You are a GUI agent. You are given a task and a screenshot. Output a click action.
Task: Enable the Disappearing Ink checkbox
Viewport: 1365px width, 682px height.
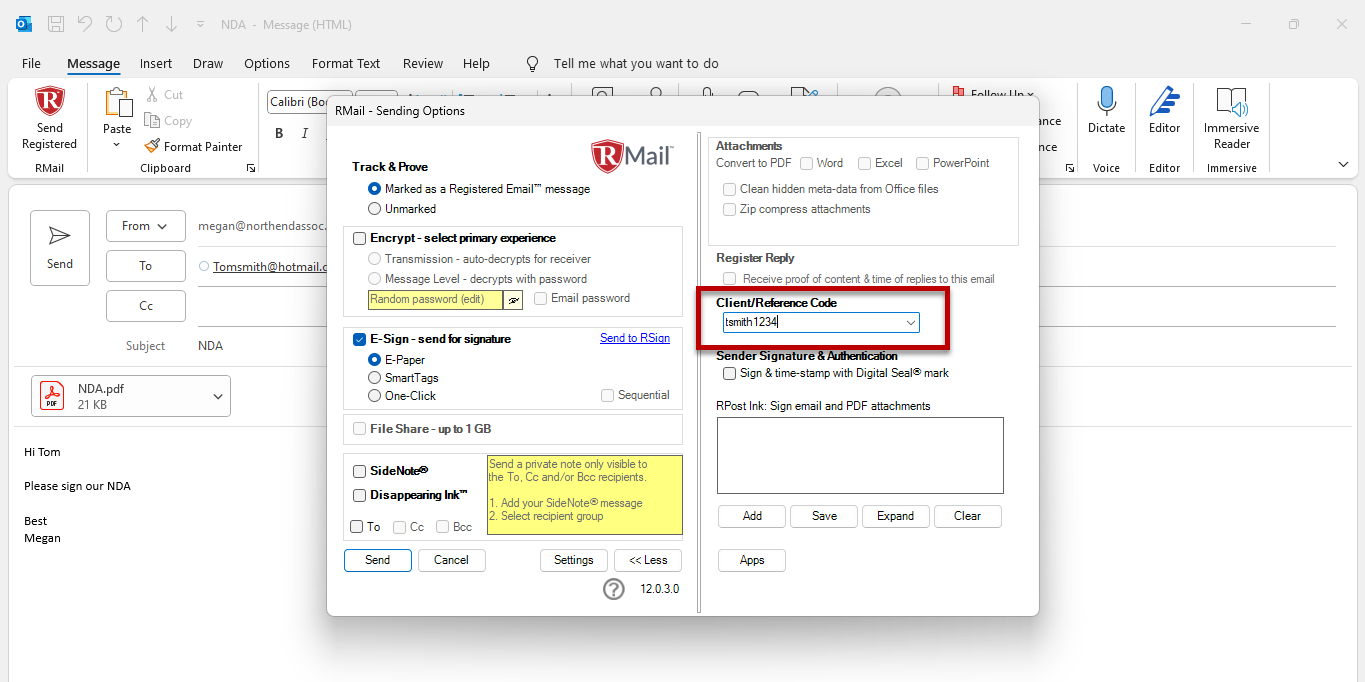tap(360, 495)
